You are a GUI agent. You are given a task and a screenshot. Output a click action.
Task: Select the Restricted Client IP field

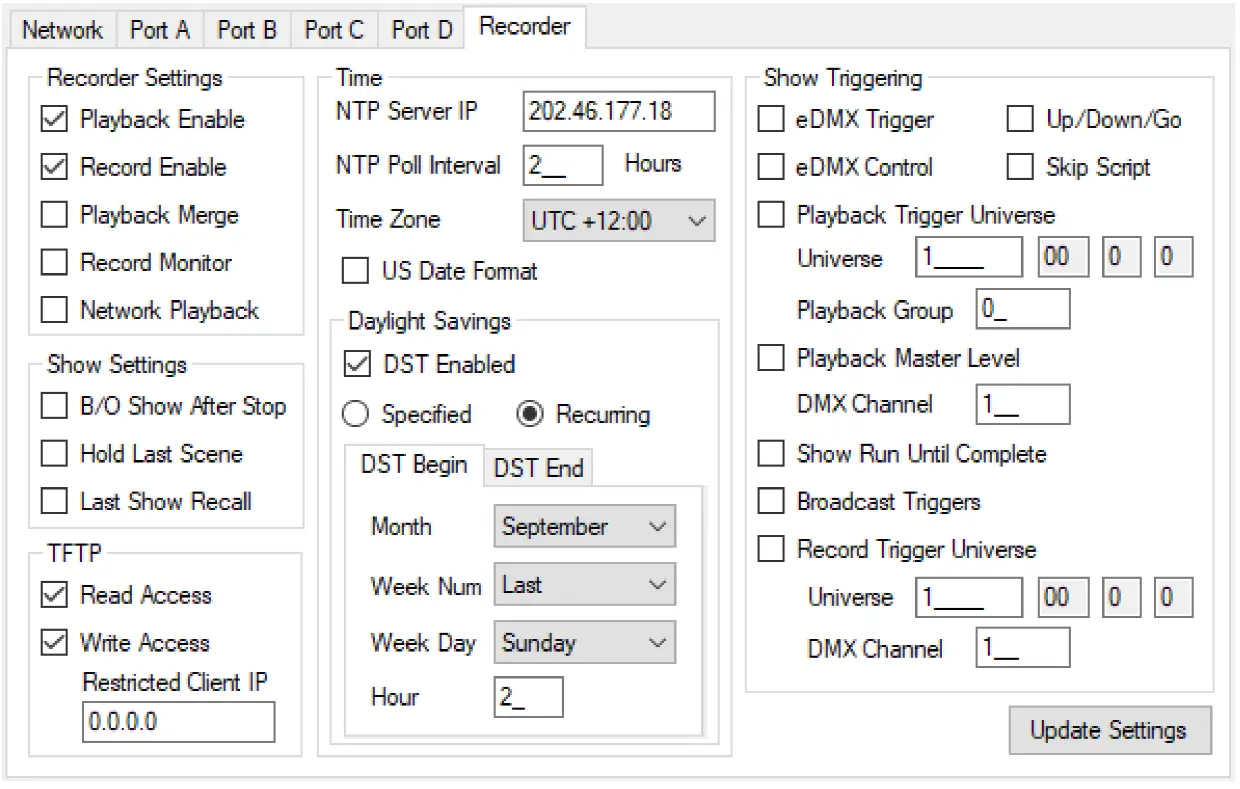(178, 722)
